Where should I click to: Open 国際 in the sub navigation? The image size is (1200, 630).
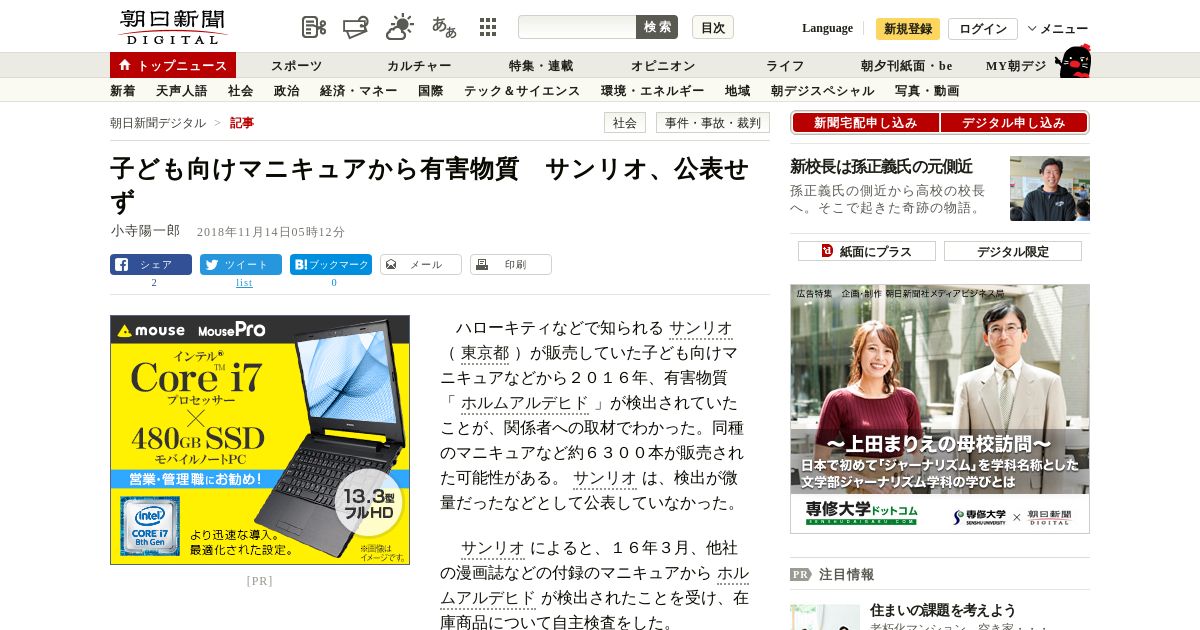coord(431,90)
